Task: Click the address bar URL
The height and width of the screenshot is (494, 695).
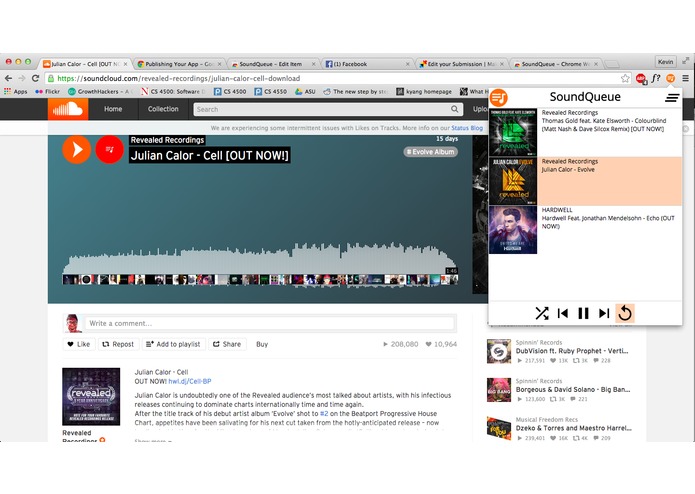Action: tap(179, 78)
